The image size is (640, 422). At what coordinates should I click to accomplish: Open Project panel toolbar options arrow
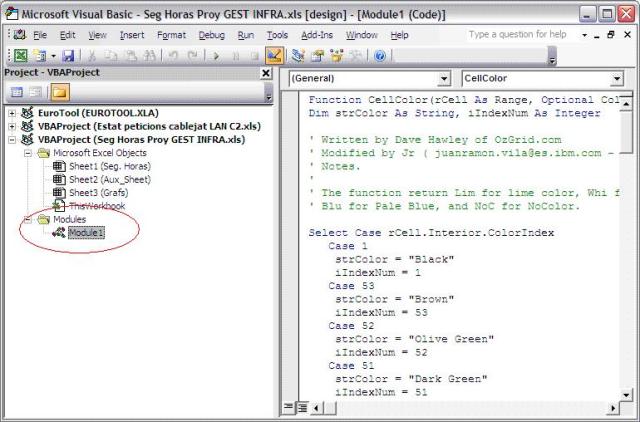tap(269, 92)
